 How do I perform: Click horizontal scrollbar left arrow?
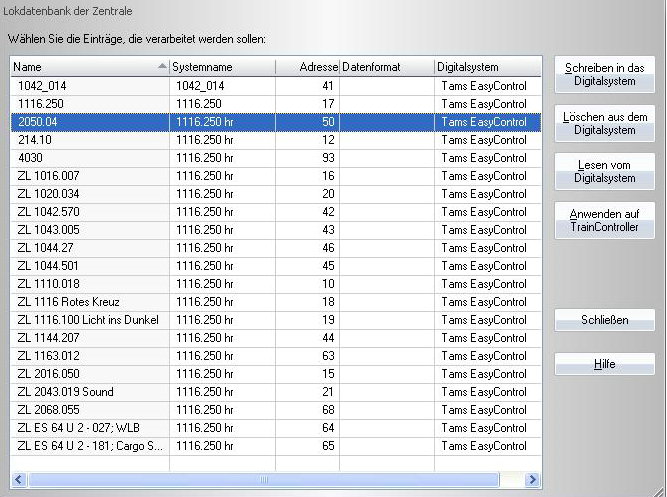tap(19, 480)
